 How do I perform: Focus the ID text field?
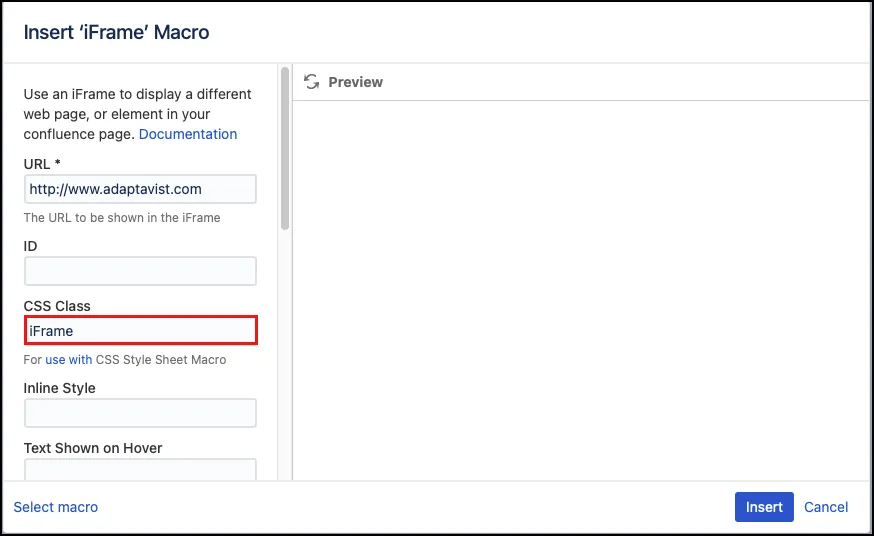(x=140, y=271)
